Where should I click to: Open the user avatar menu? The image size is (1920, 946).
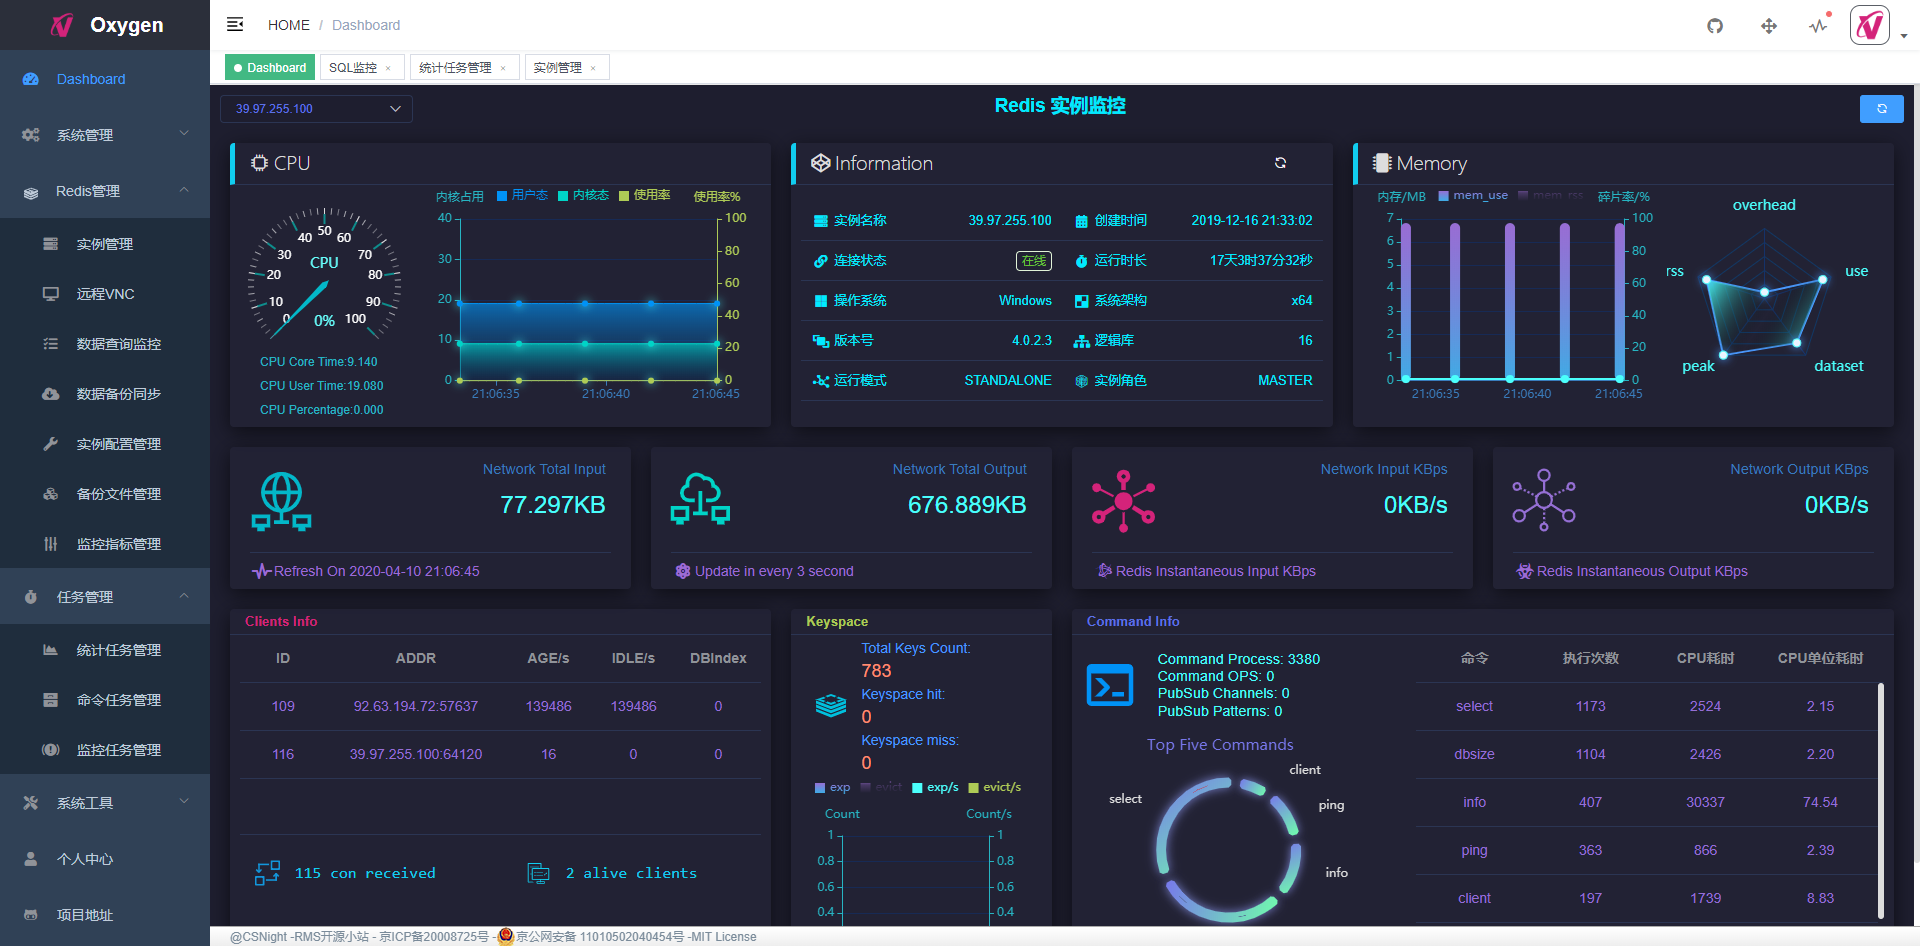(x=1870, y=25)
